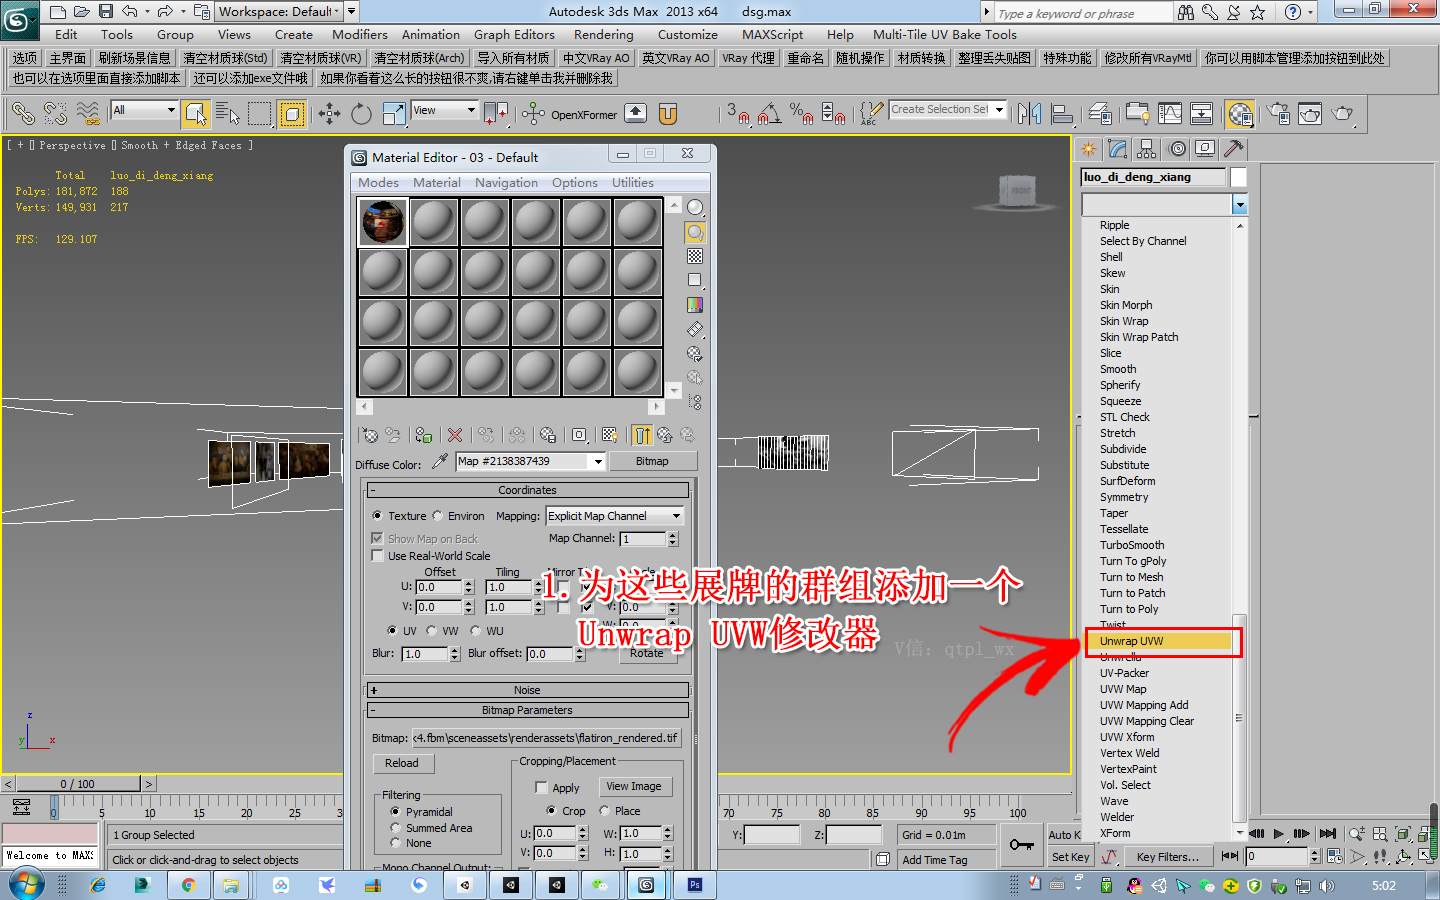
Task: Click Reset Map red X icon
Action: pyautogui.click(x=455, y=435)
